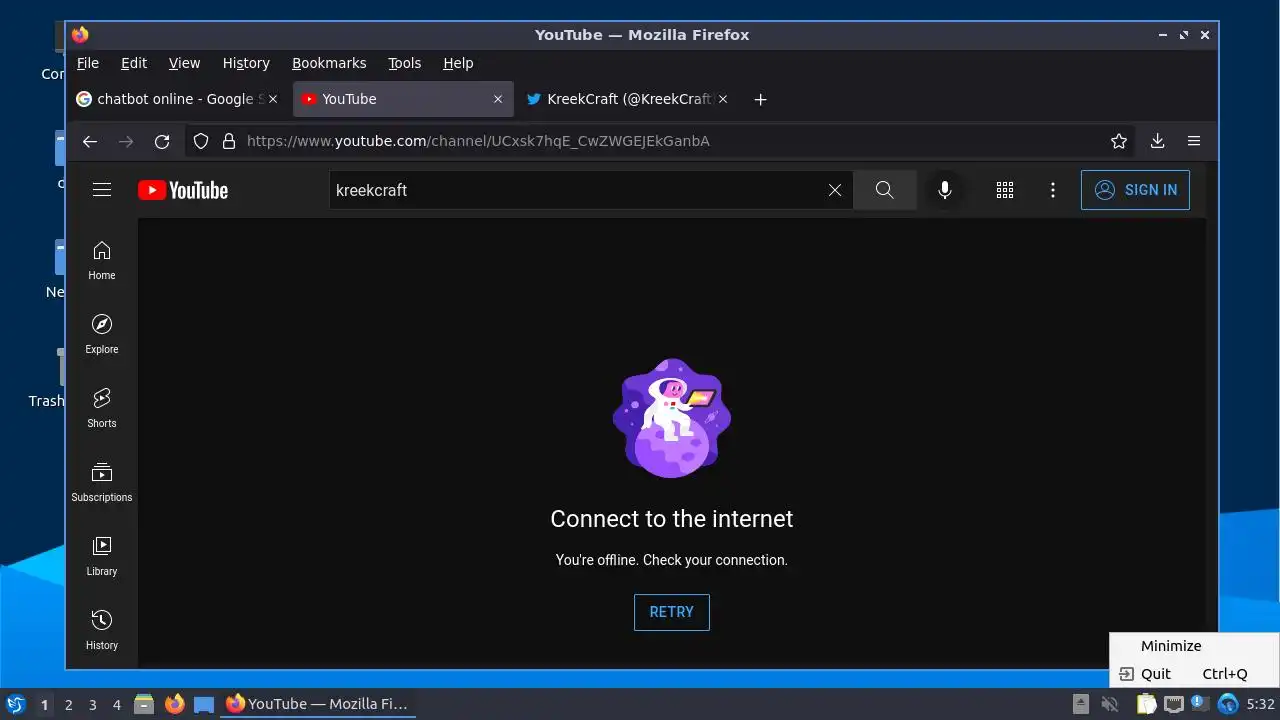Close the KreekCraft Twitter tab
This screenshot has width=1280, height=720.
coord(723,99)
